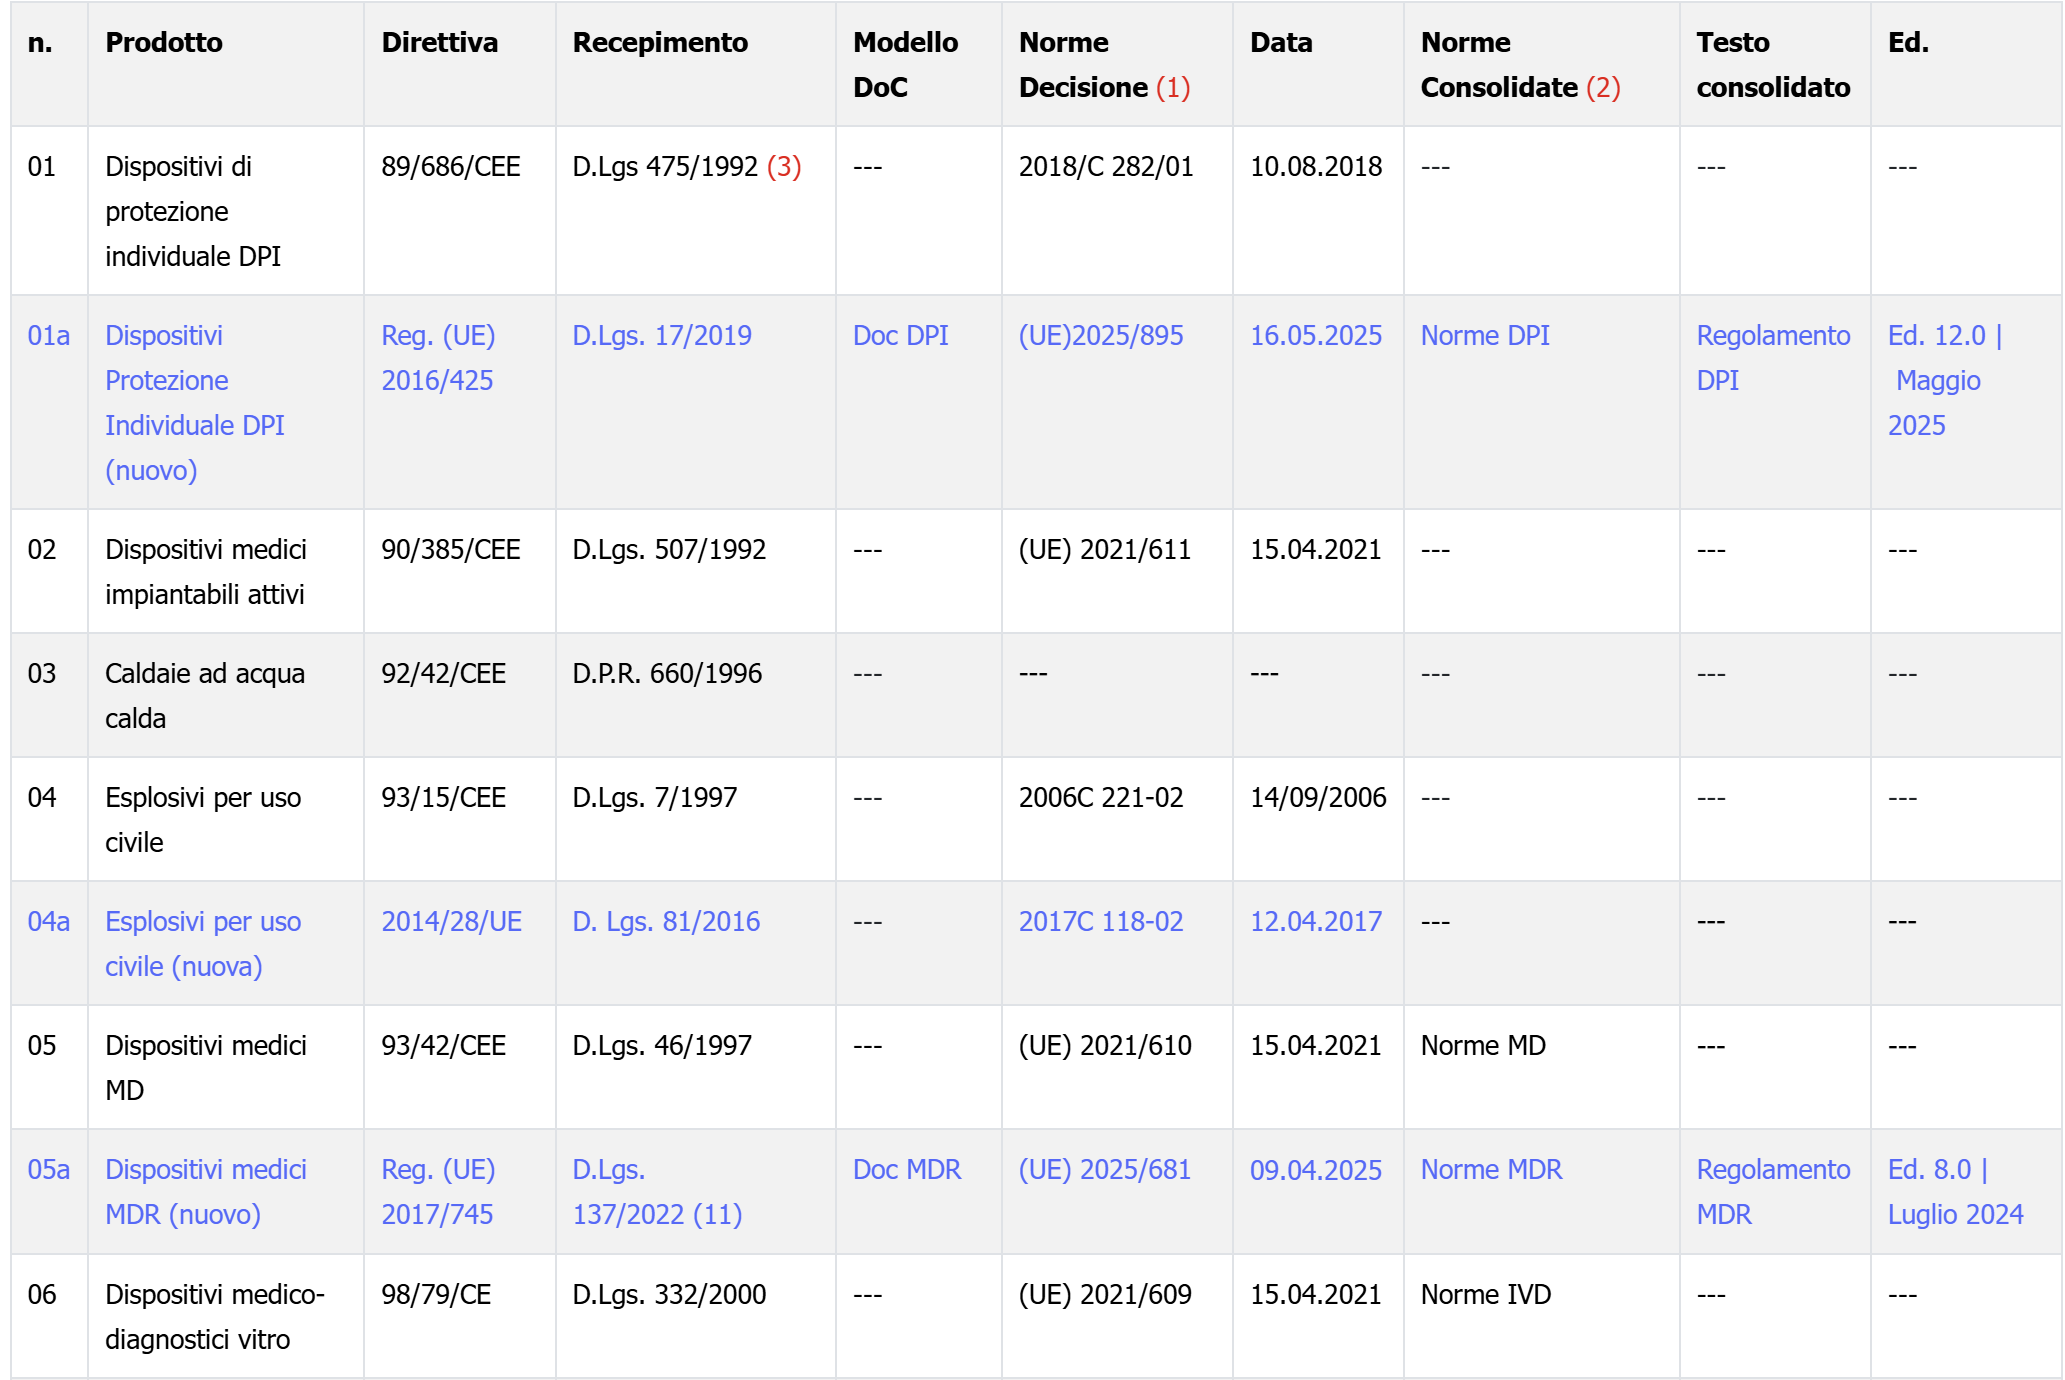The height and width of the screenshot is (1380, 2065).
Task: Open the 04a row number link
Action: click(x=48, y=922)
